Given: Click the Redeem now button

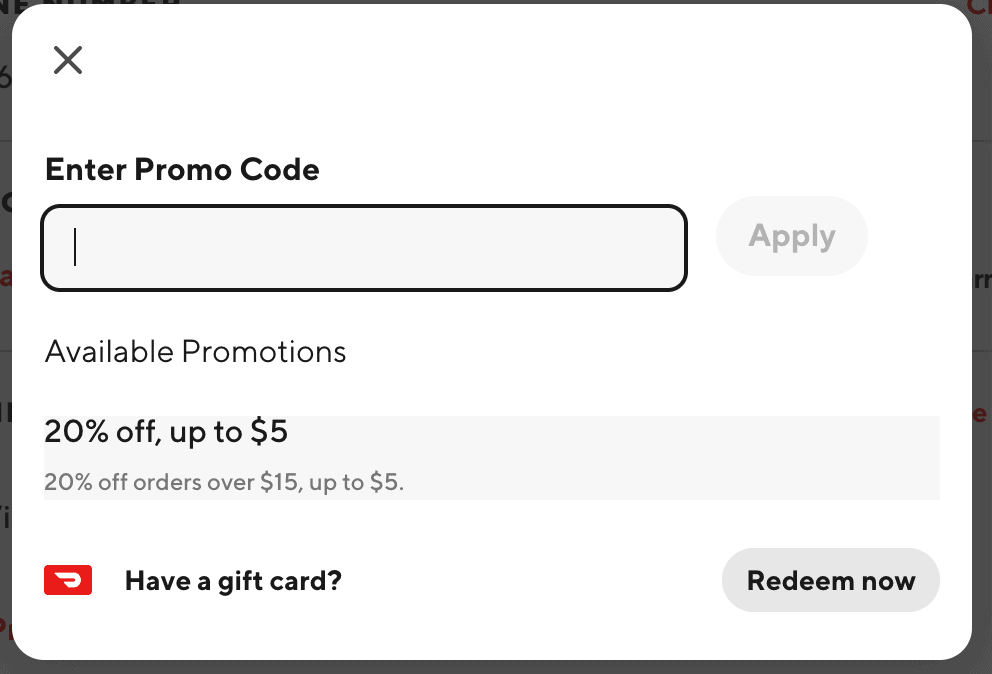Looking at the screenshot, I should pos(831,580).
